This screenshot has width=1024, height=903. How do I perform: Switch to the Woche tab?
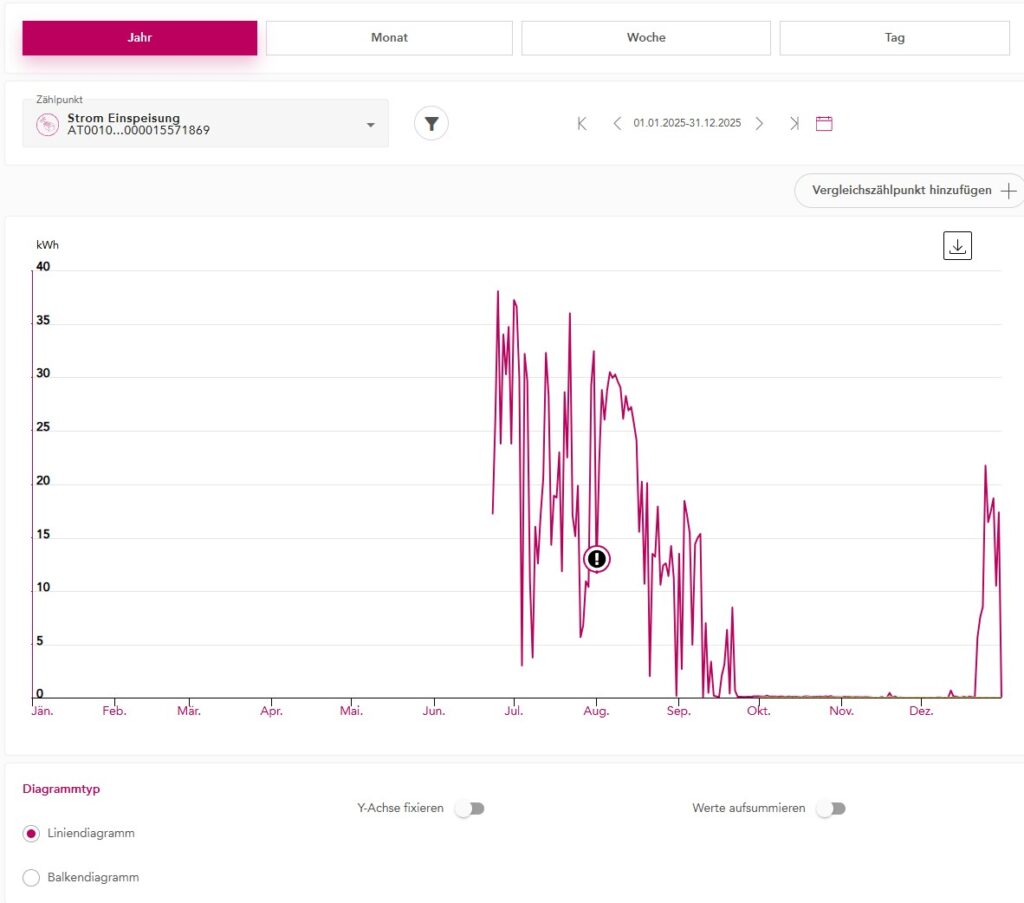click(x=646, y=38)
